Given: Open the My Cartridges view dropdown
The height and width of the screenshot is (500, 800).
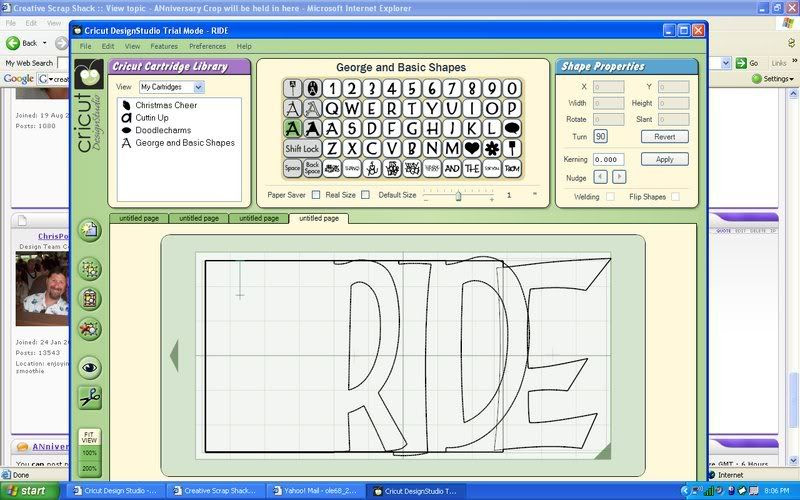Looking at the screenshot, I should (199, 87).
